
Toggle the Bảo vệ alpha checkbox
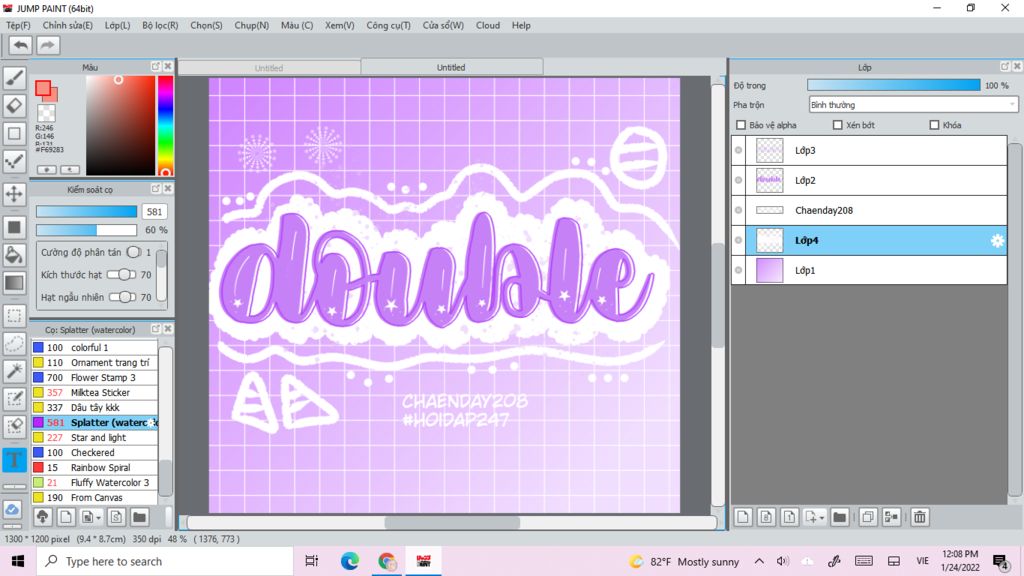[x=741, y=125]
